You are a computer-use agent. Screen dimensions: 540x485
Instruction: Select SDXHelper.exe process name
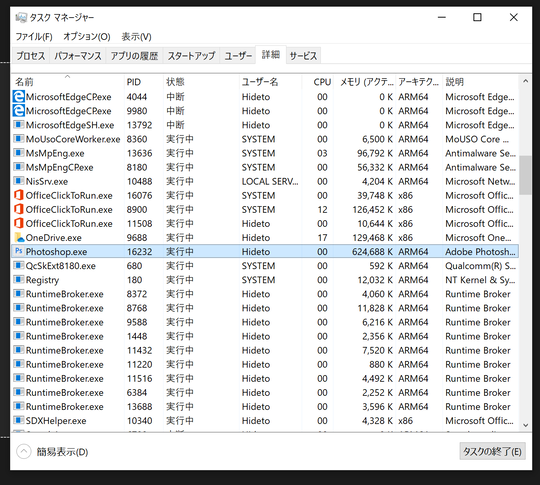pos(56,421)
